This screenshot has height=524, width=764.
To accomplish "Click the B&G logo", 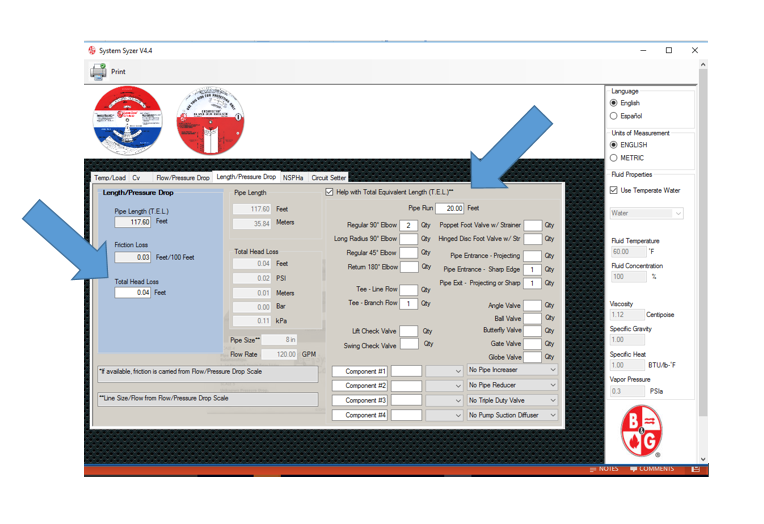I will pyautogui.click(x=641, y=431).
